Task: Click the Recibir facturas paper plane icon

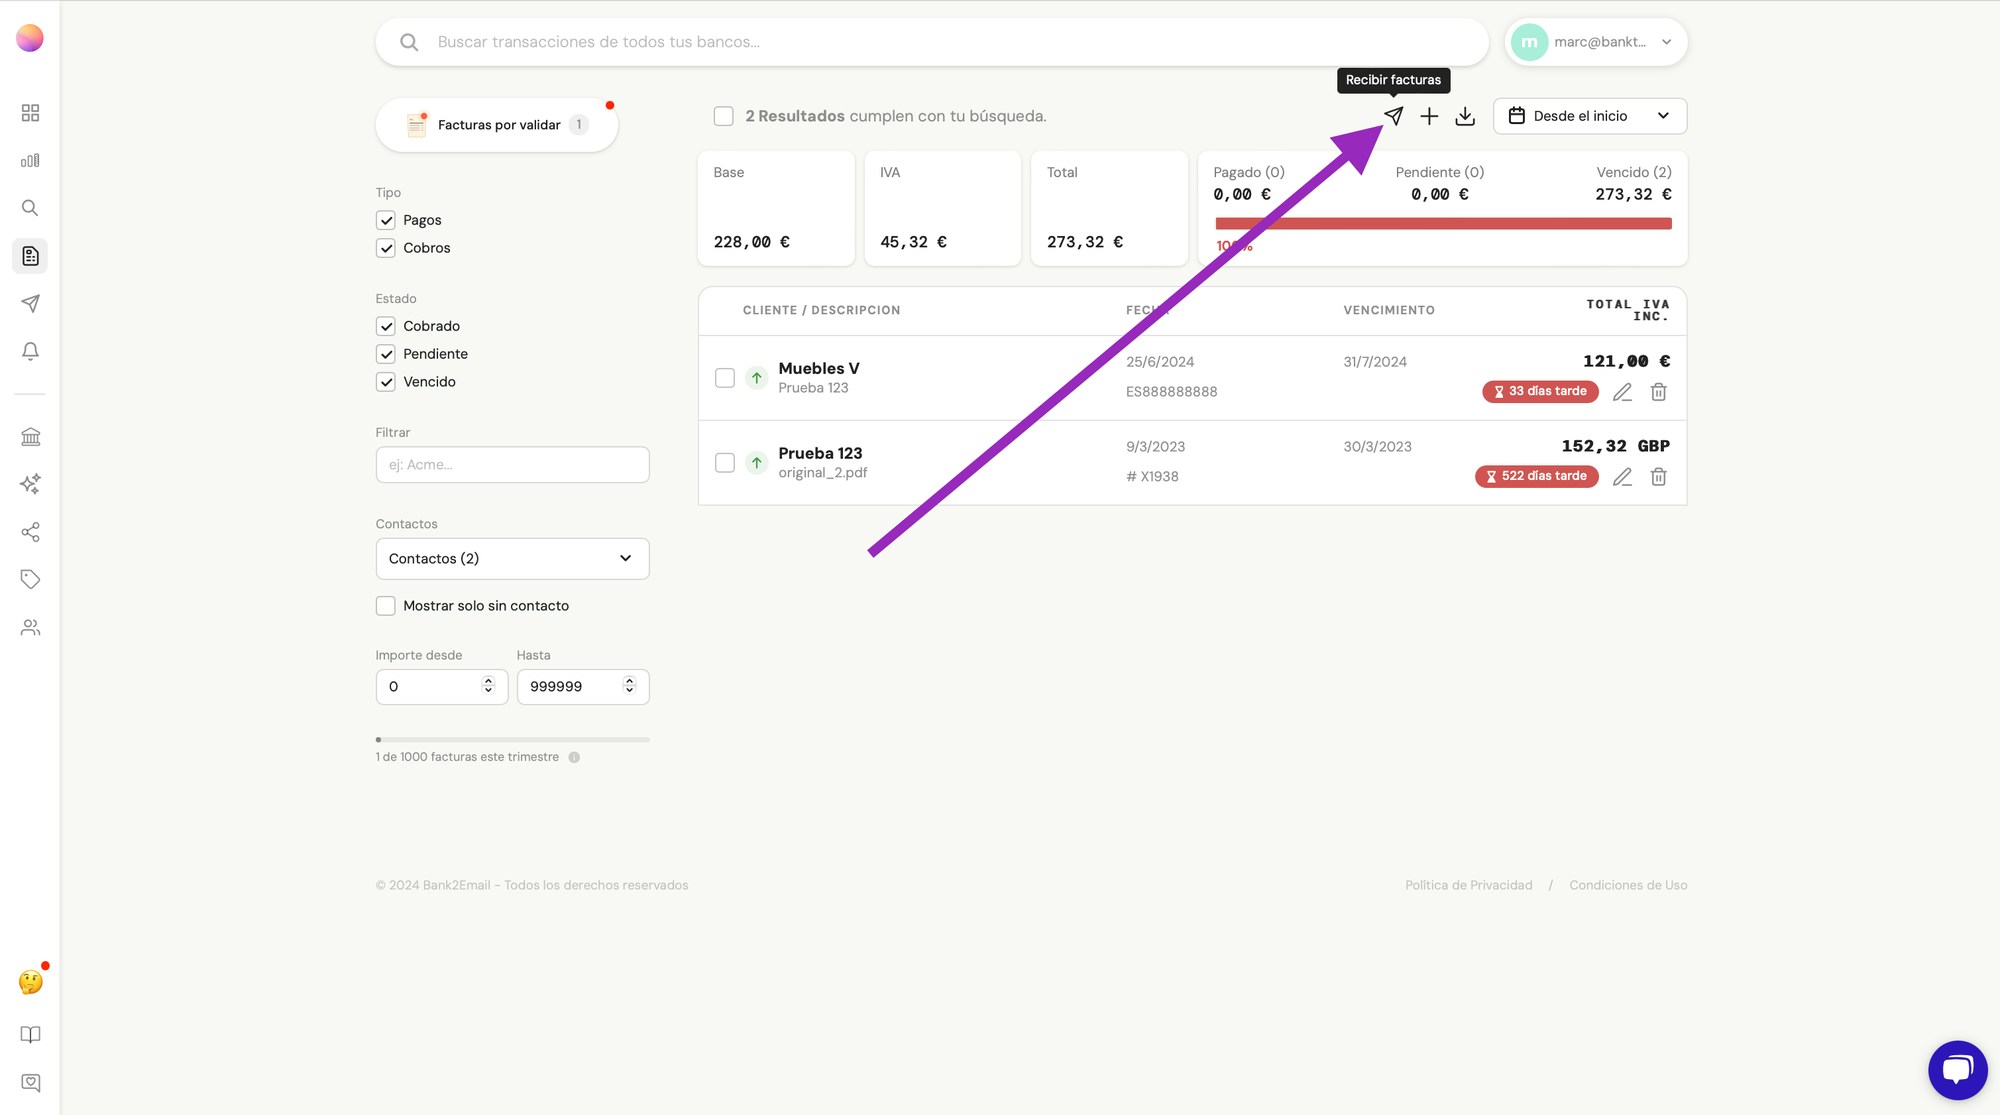Action: (x=1393, y=116)
